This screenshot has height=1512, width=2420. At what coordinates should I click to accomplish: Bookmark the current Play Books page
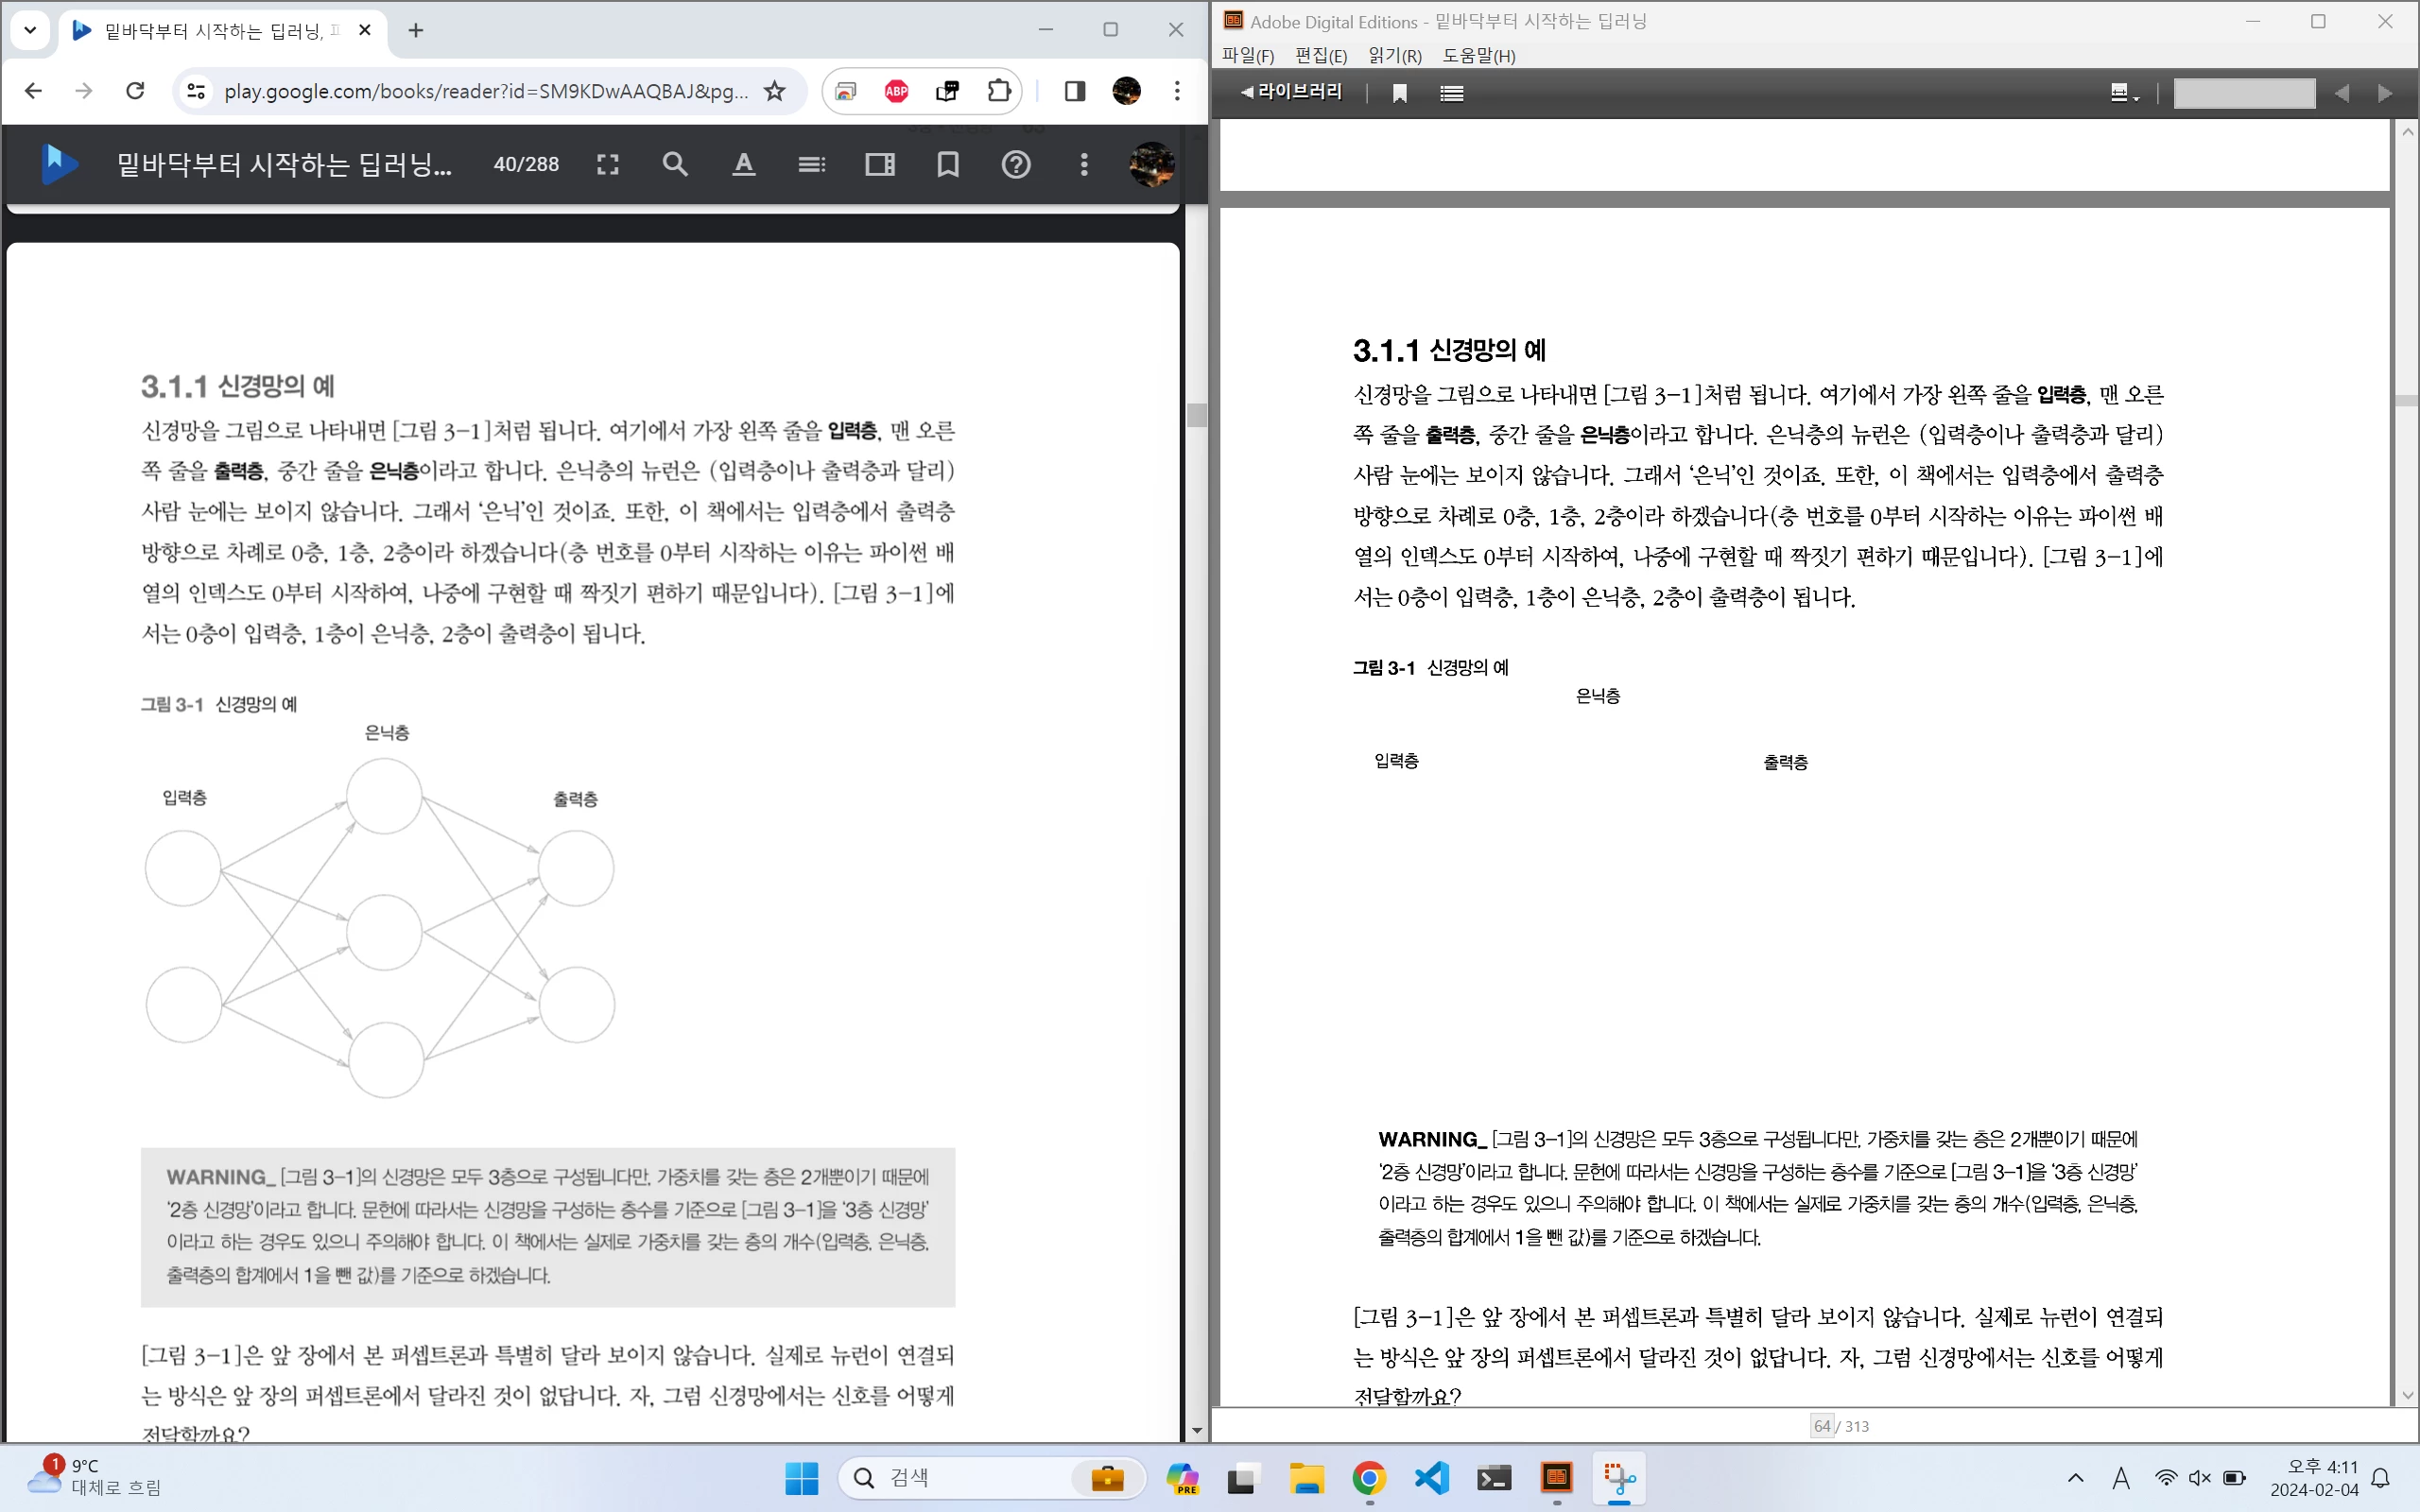[947, 165]
